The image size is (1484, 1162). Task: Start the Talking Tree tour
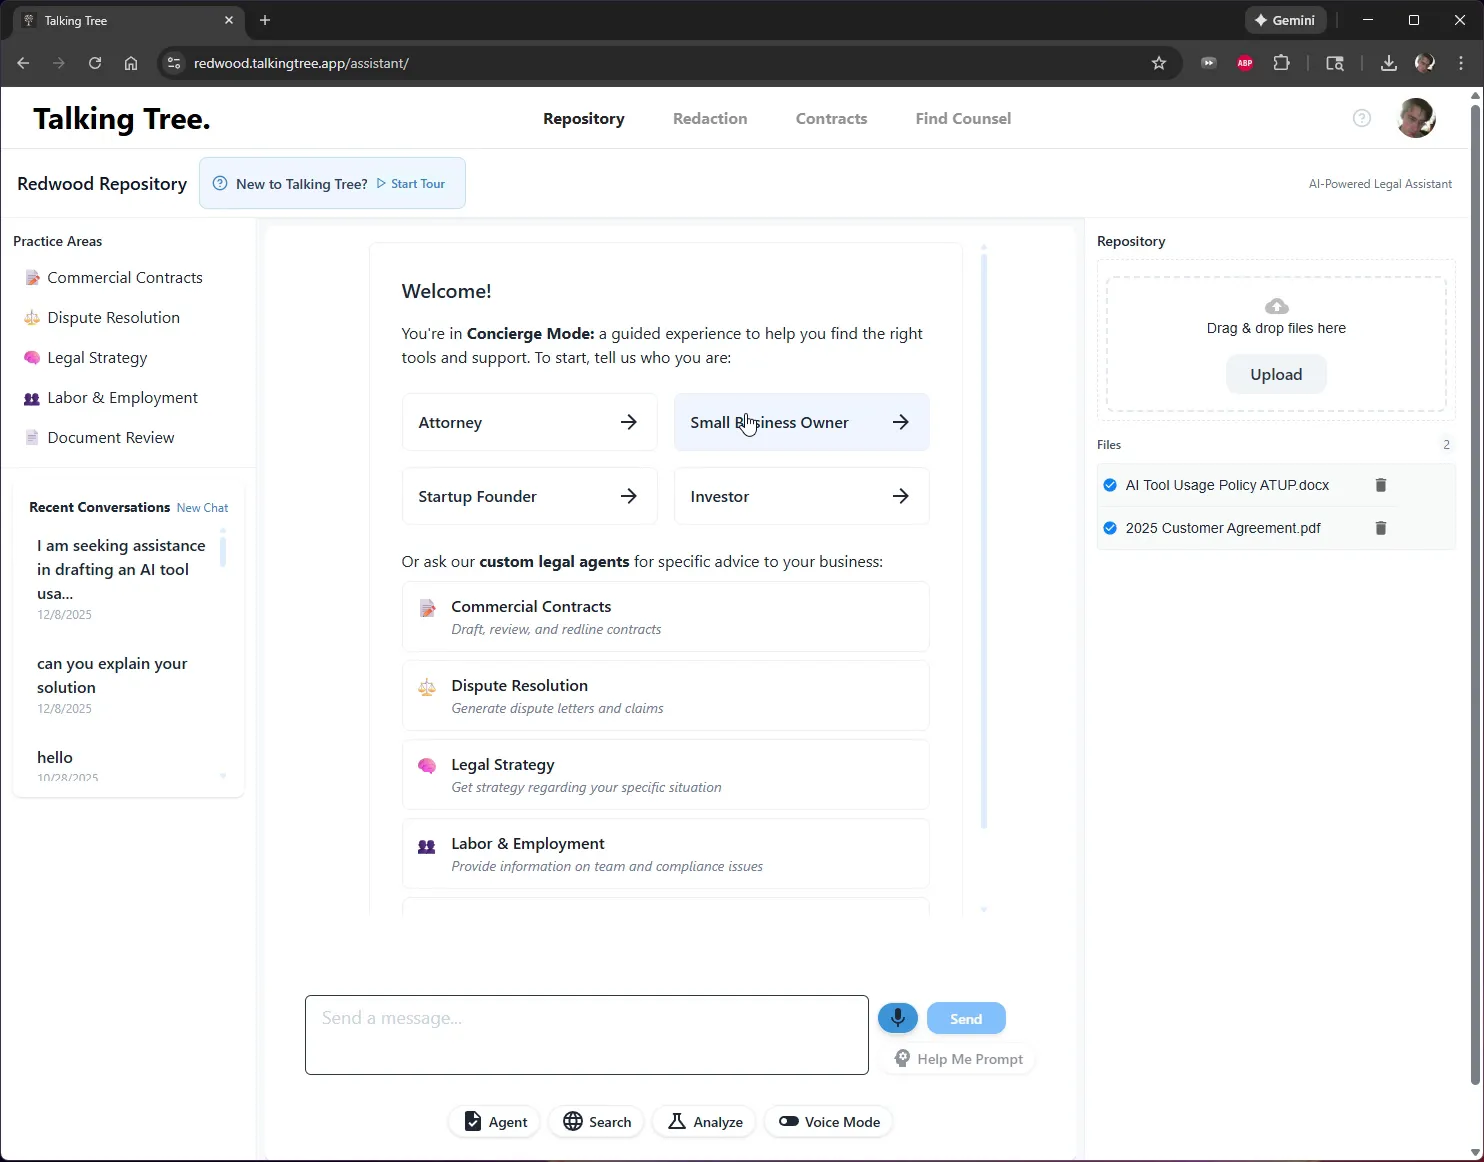click(411, 184)
